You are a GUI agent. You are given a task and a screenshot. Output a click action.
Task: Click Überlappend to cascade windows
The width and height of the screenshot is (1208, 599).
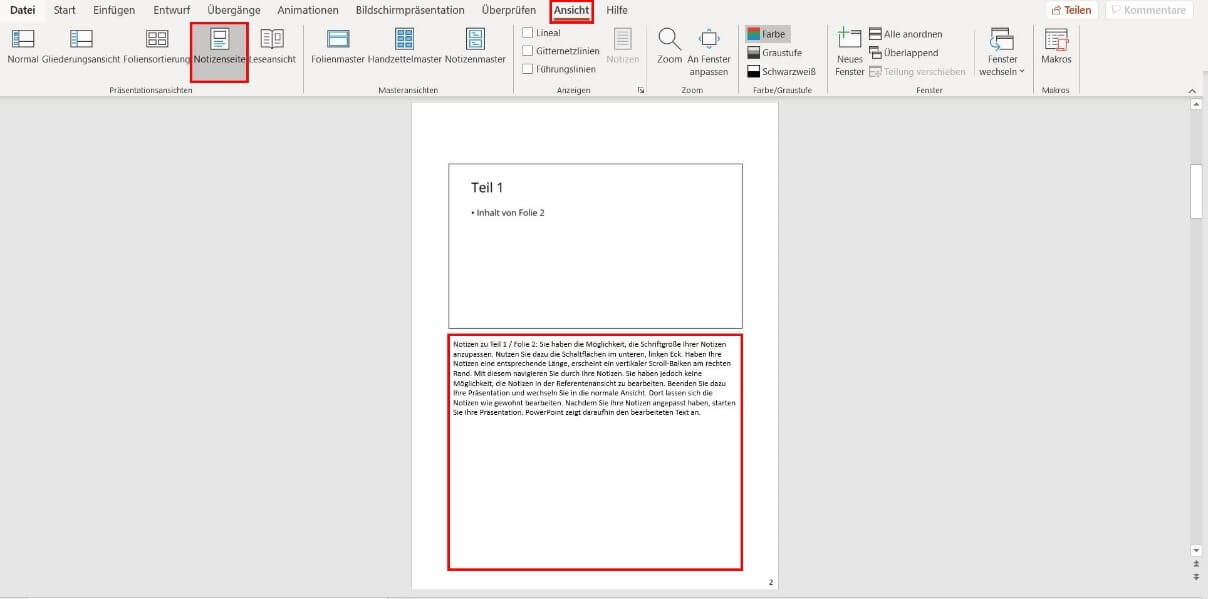(903, 53)
